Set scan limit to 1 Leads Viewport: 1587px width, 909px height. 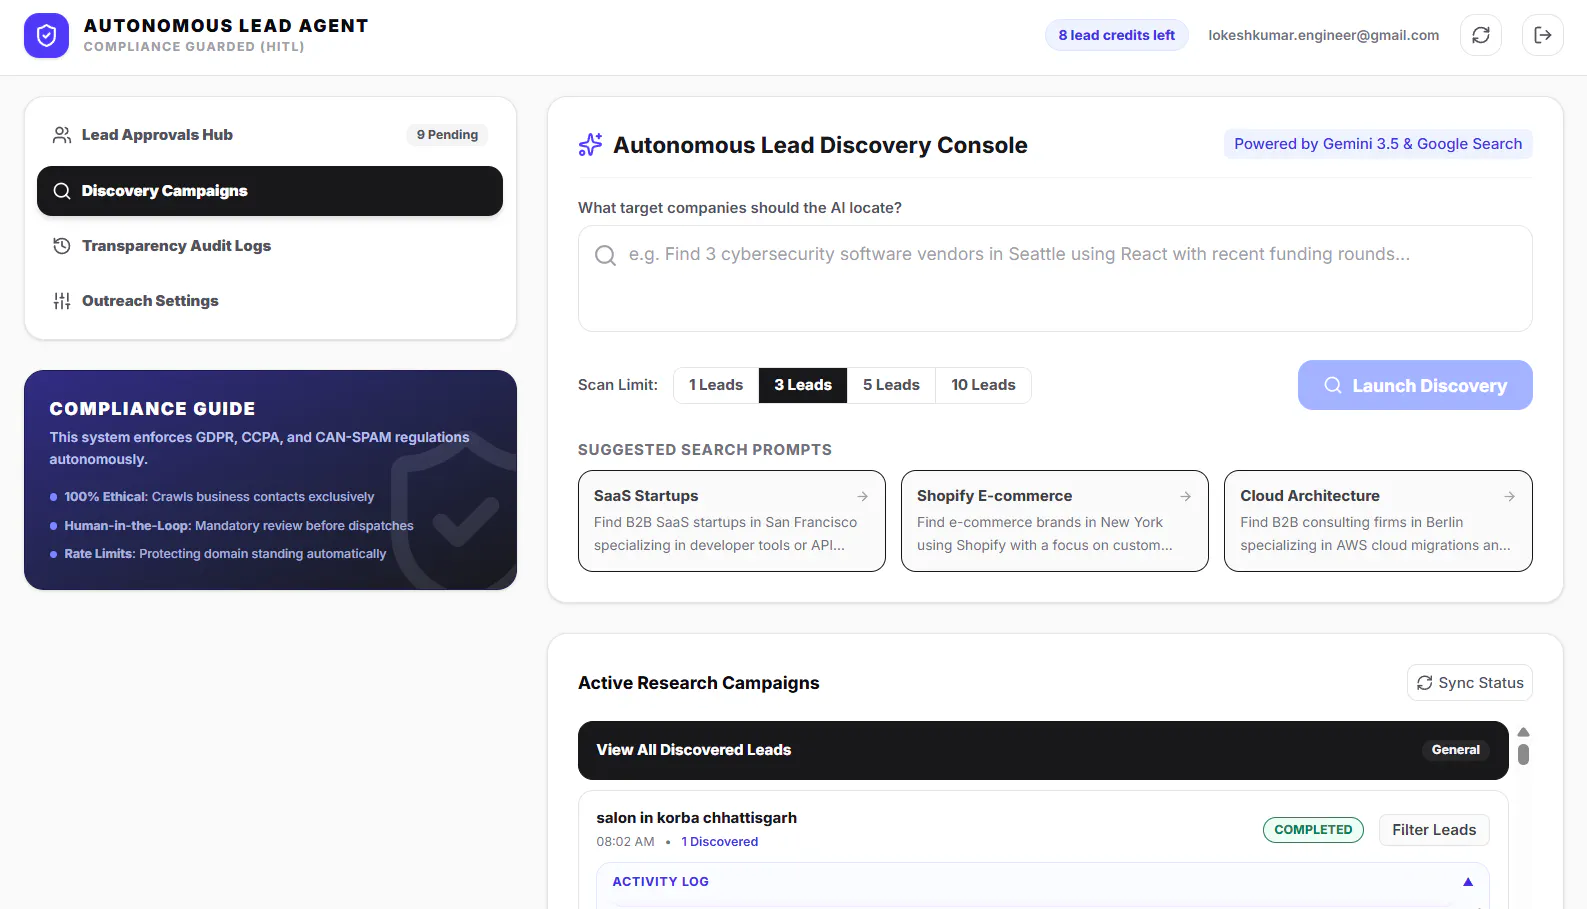point(716,385)
